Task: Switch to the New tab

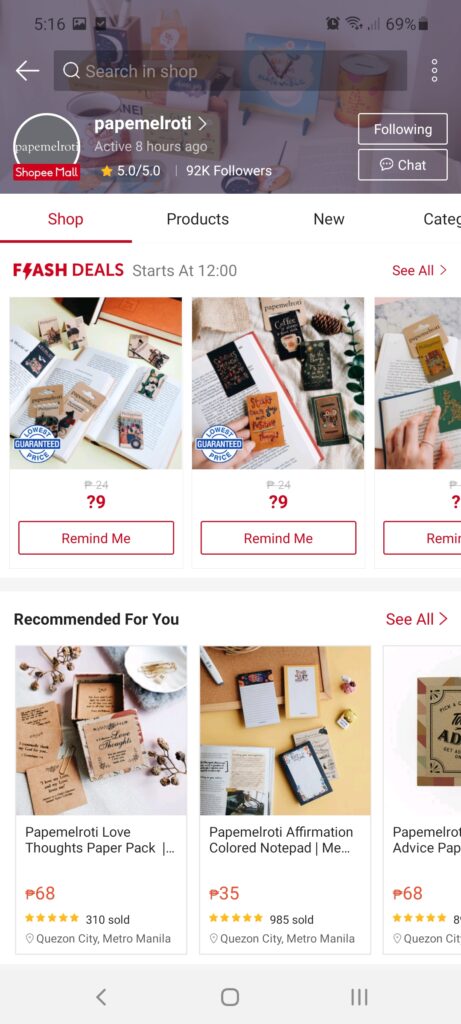Action: click(328, 219)
